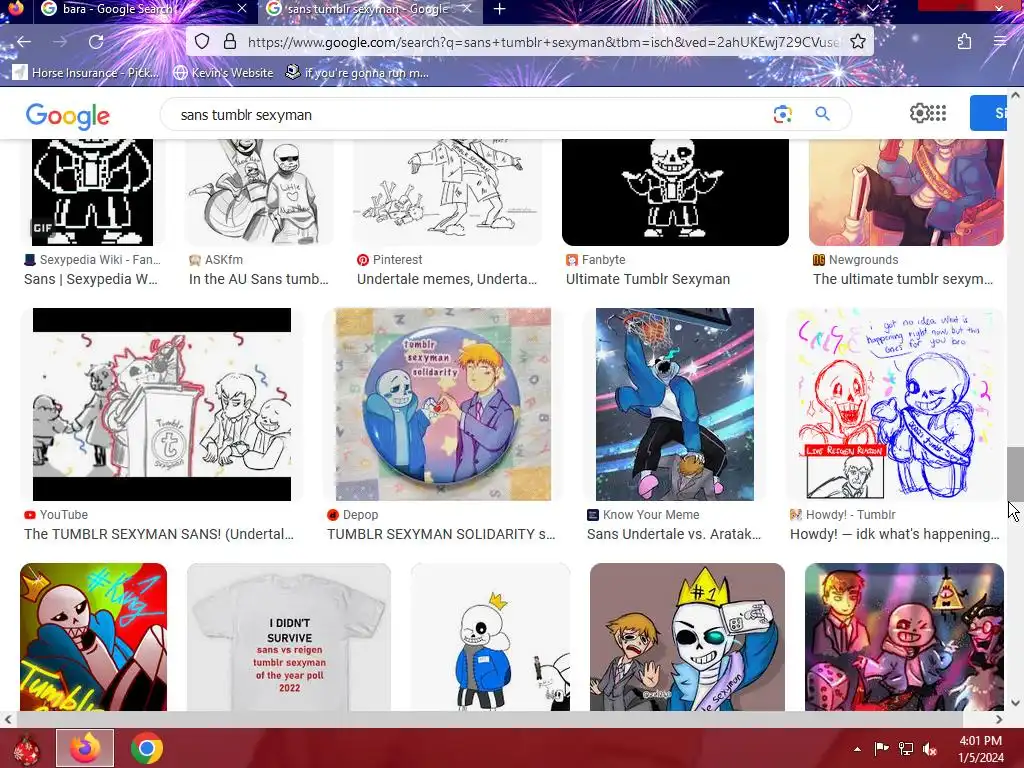The width and height of the screenshot is (1024, 768).
Task: Click the horizontal scrollbar right arrow
Action: (999, 719)
